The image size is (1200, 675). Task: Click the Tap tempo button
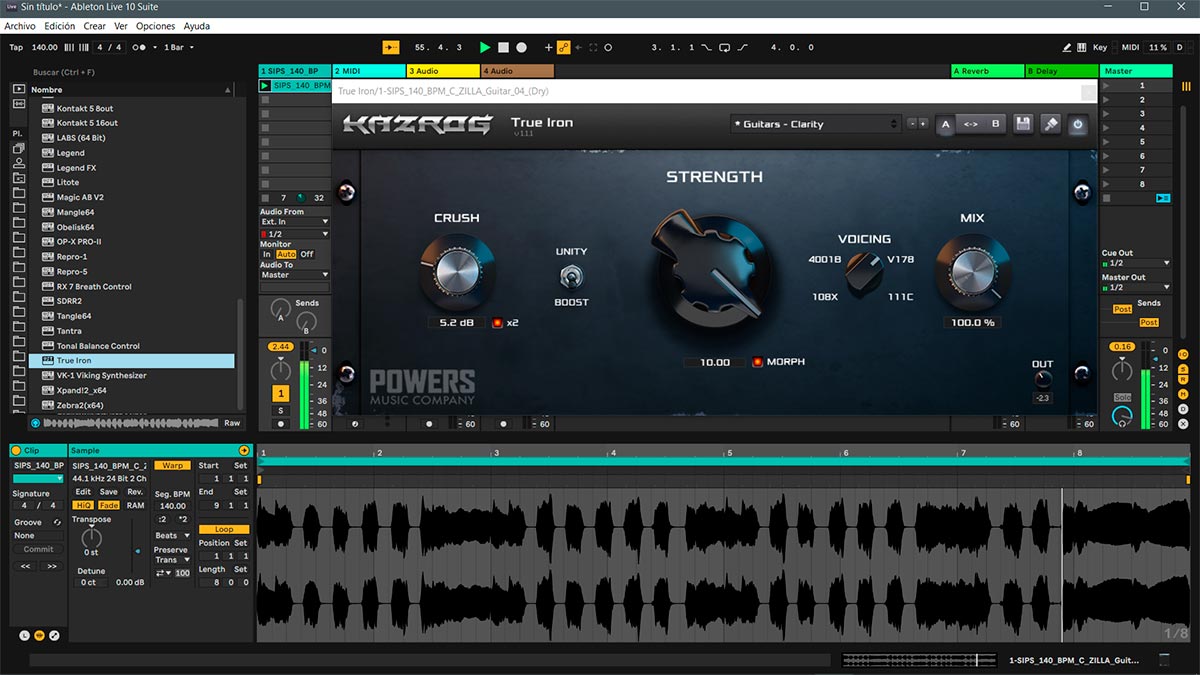[16, 47]
